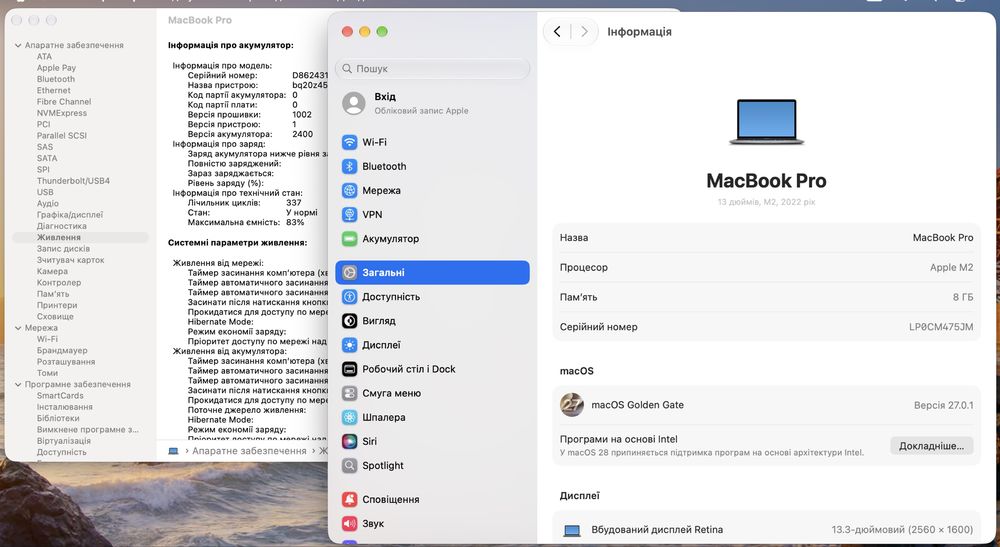Viewport: 1000px width, 547px height.
Task: Click the Apple account avatar icon
Action: click(353, 103)
